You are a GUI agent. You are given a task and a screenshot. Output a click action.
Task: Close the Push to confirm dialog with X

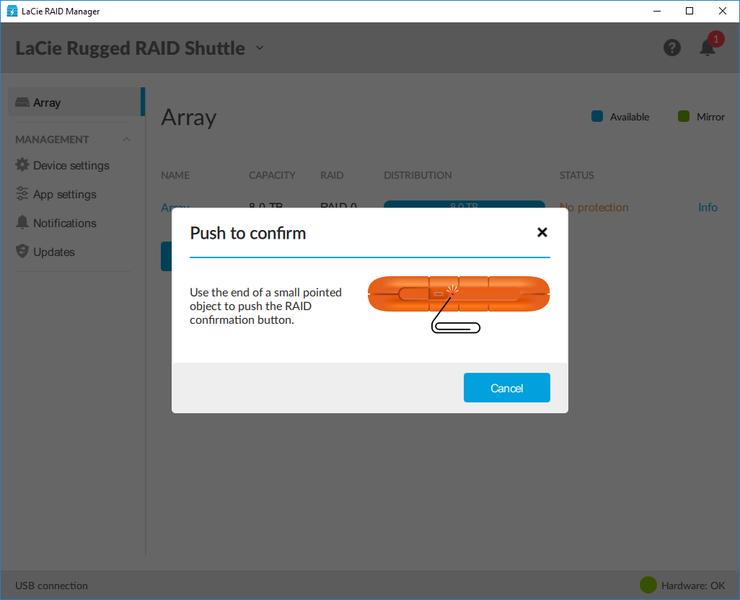pos(542,232)
